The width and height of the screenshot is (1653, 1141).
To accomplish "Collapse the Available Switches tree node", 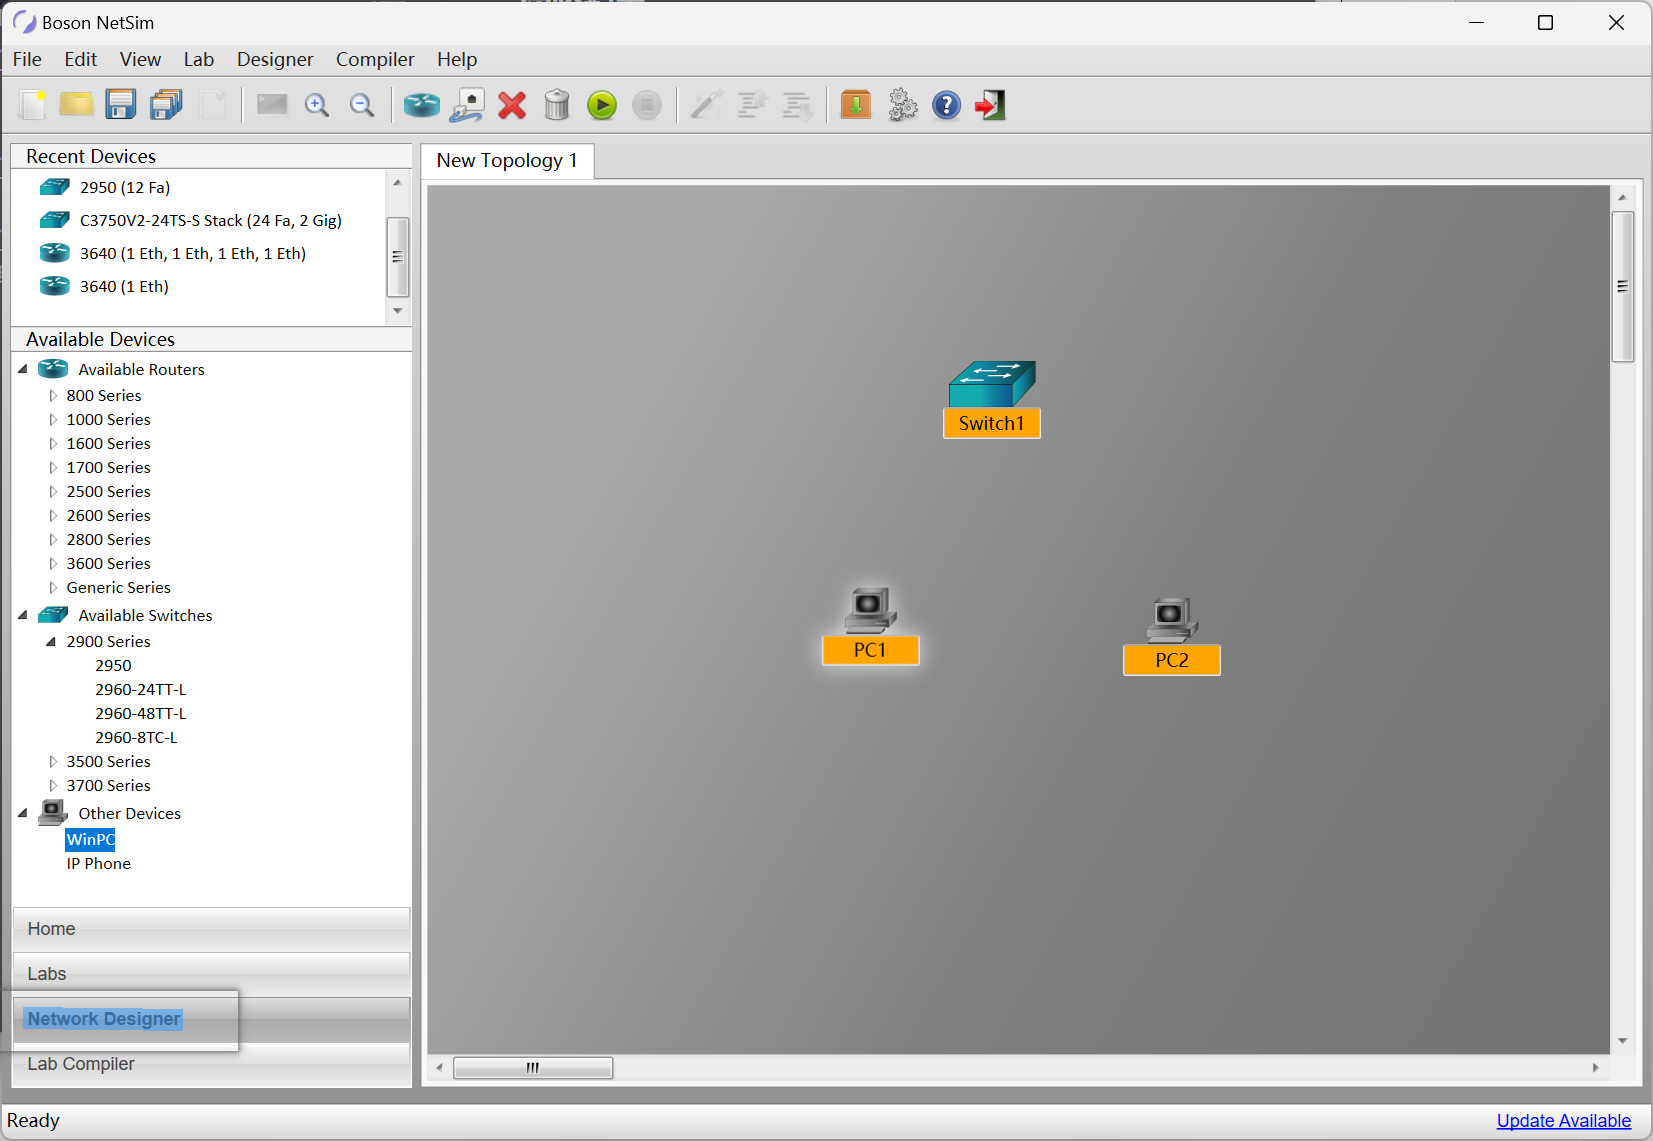I will click(x=23, y=615).
